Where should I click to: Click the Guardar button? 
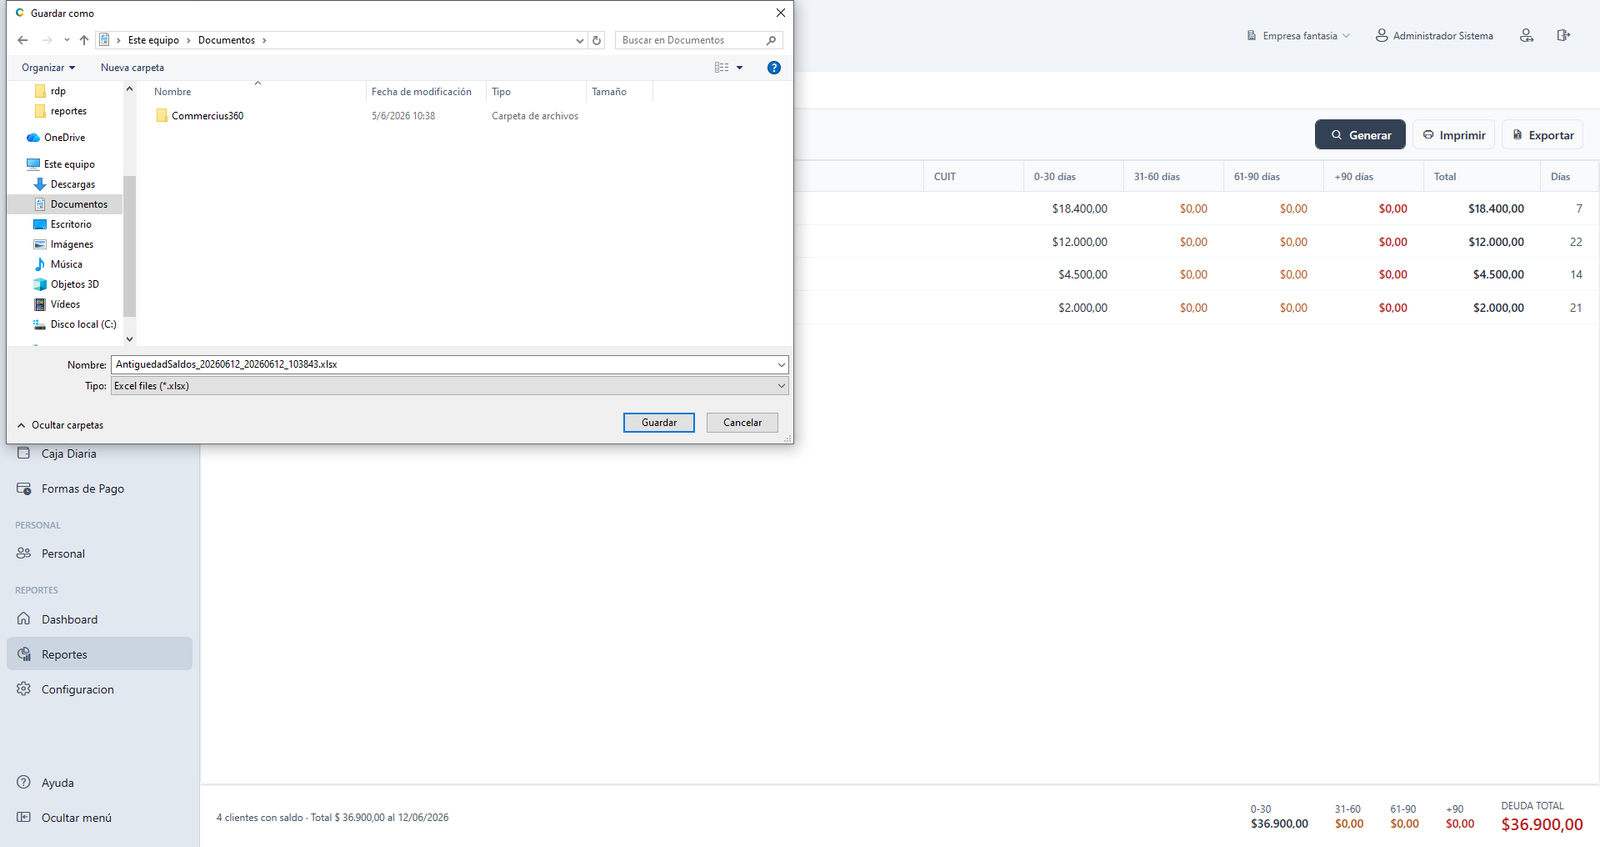659,423
